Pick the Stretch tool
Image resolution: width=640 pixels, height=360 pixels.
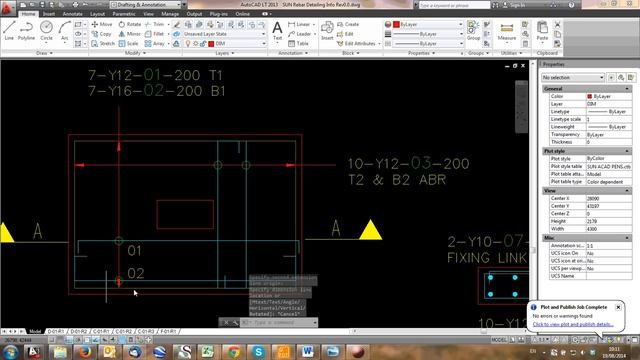click(103, 43)
